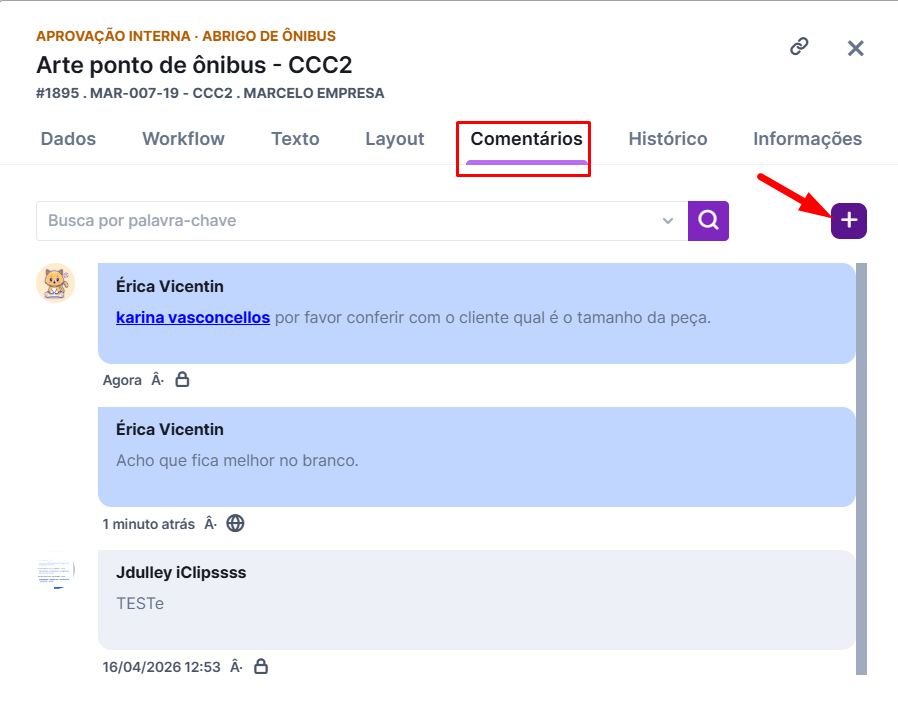Focus the Busca por palavra-chave field
The height and width of the screenshot is (710, 898).
[x=362, y=220]
